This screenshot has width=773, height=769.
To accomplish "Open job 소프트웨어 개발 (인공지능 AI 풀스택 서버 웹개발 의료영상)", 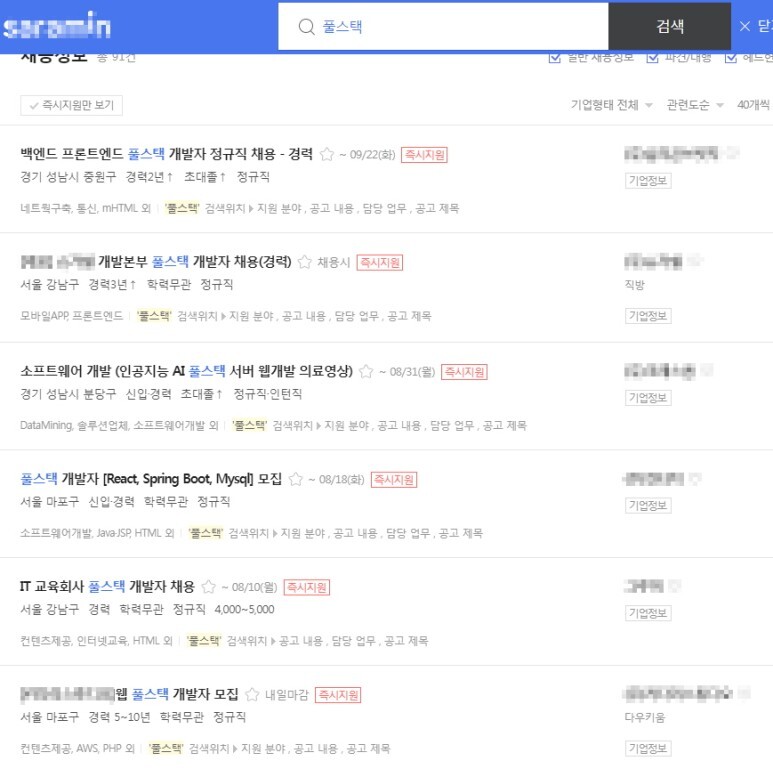I will pos(187,371).
